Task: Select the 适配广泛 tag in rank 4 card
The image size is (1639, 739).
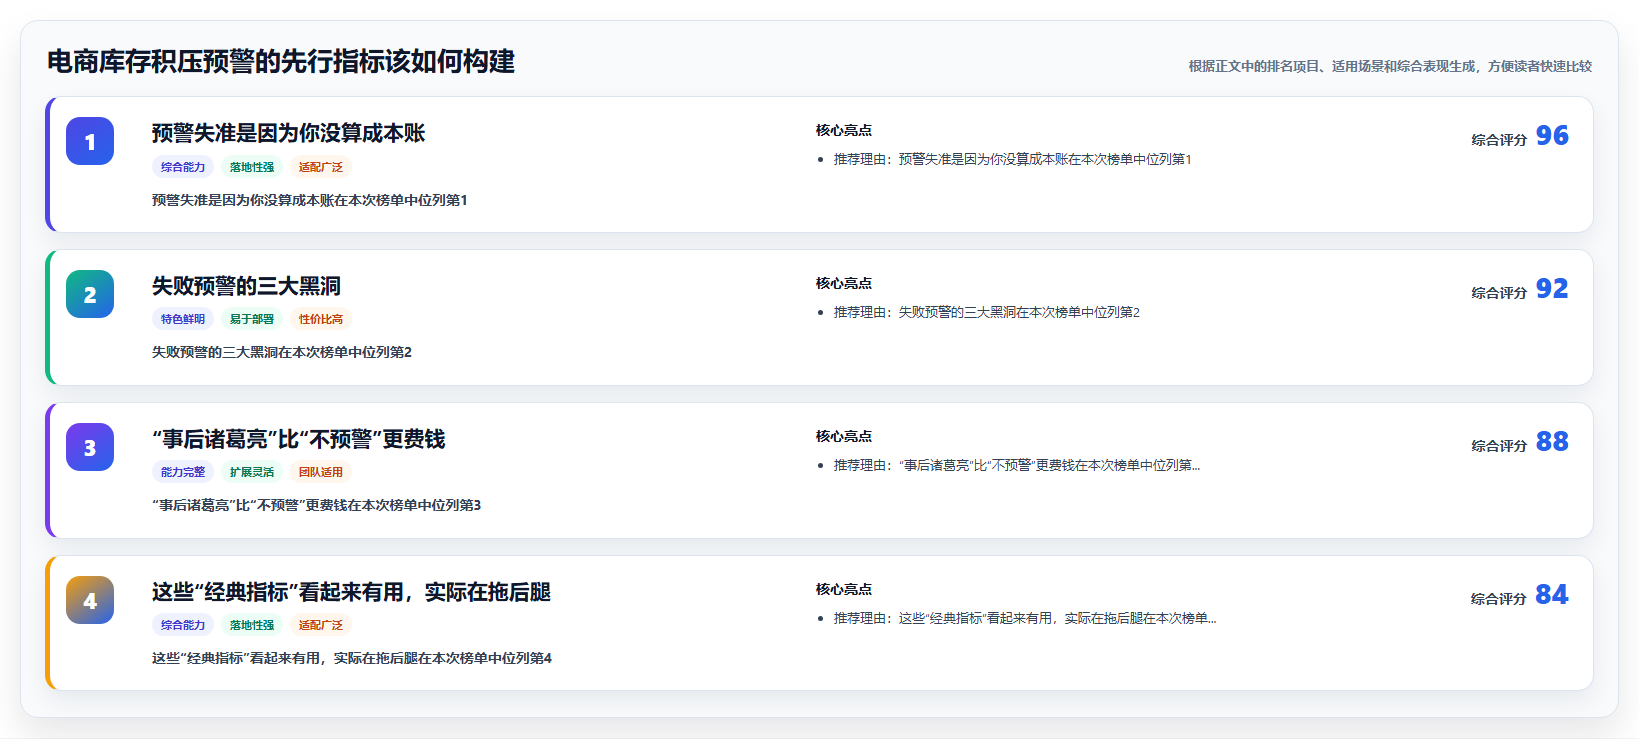Action: pos(321,625)
